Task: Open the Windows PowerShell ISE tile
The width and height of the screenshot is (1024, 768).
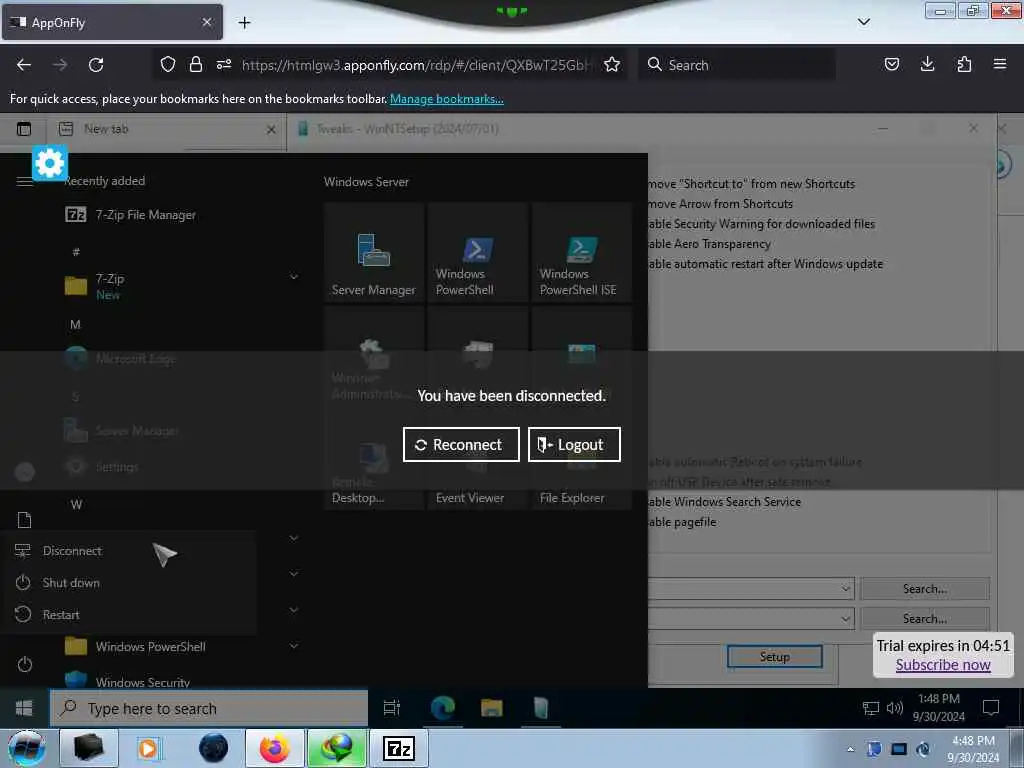Action: click(581, 252)
